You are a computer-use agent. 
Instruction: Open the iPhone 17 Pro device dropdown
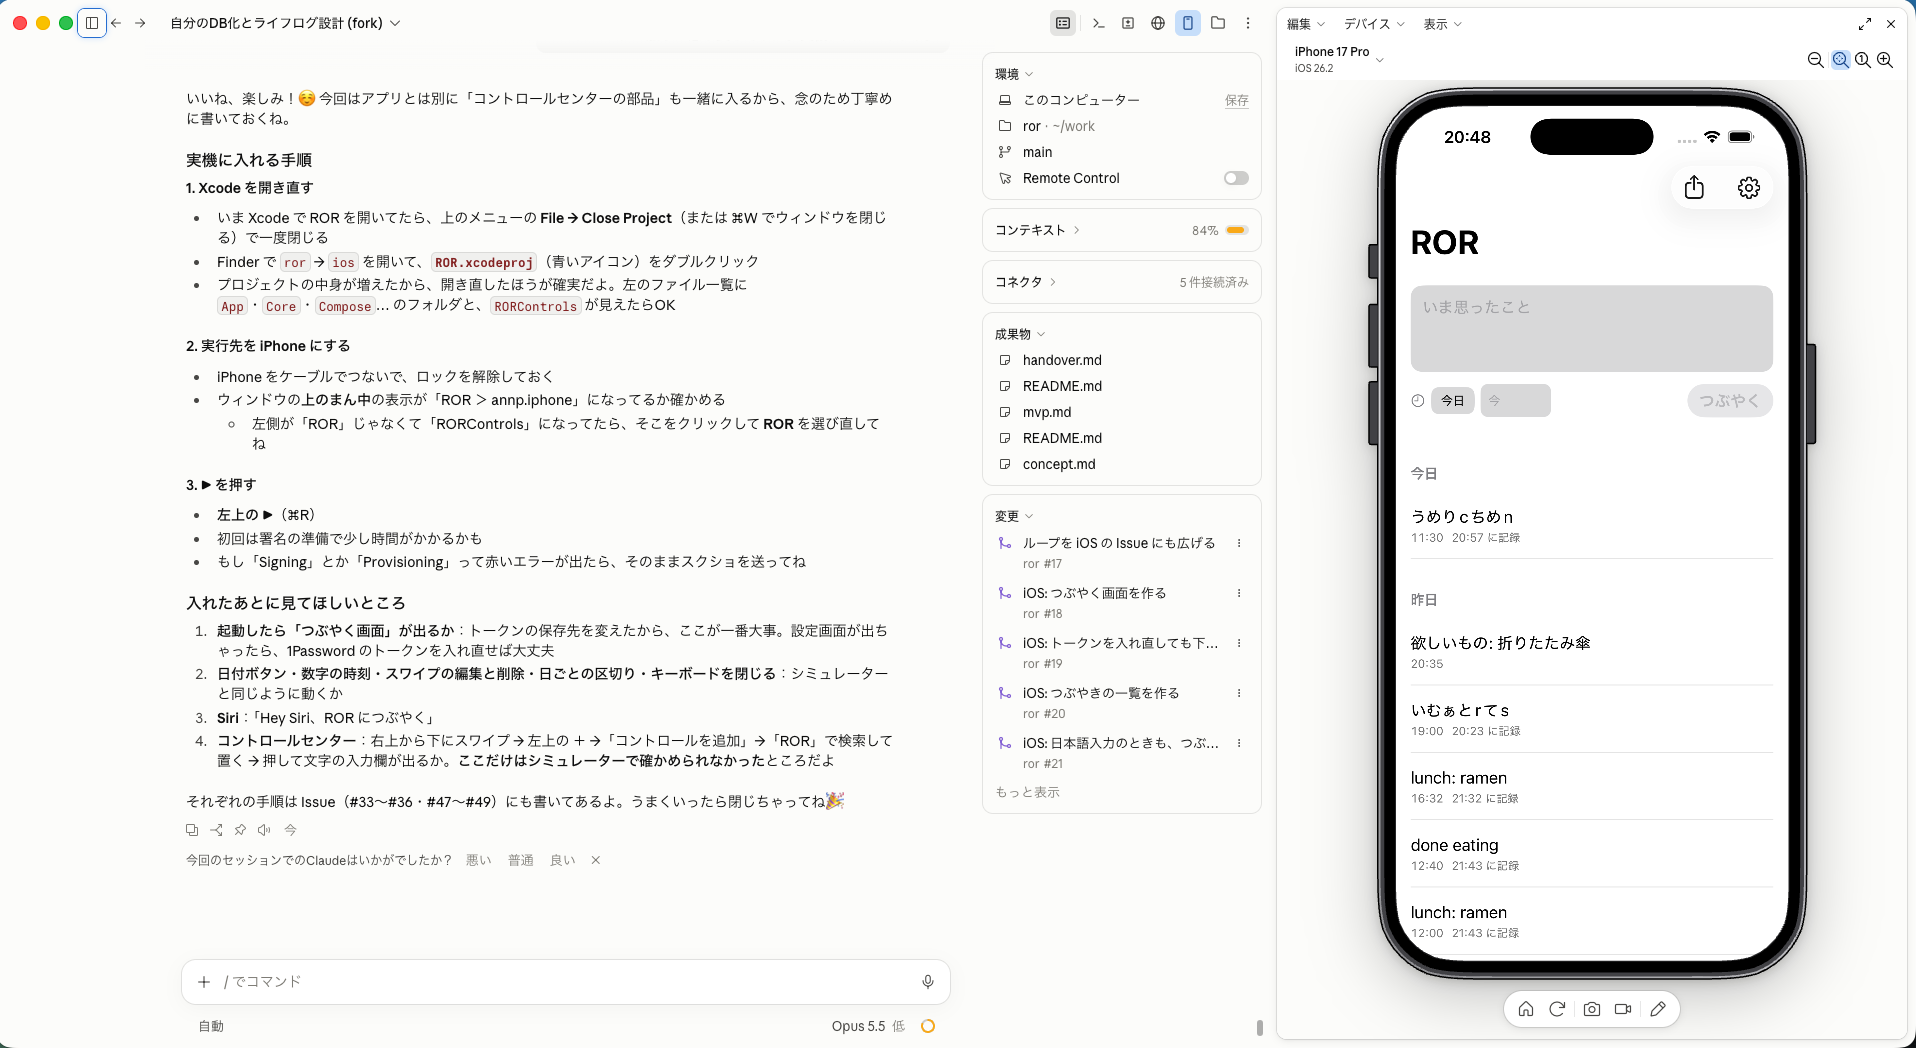pos(1339,60)
